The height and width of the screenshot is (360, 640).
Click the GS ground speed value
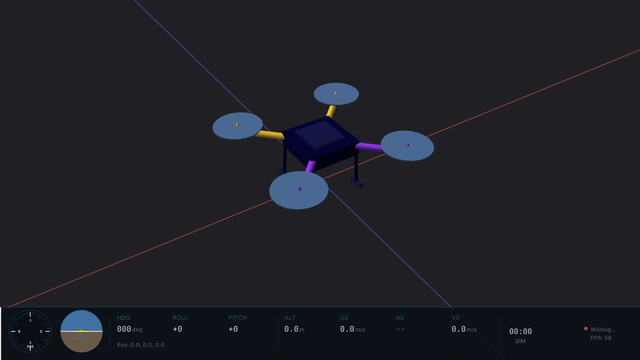coord(352,329)
